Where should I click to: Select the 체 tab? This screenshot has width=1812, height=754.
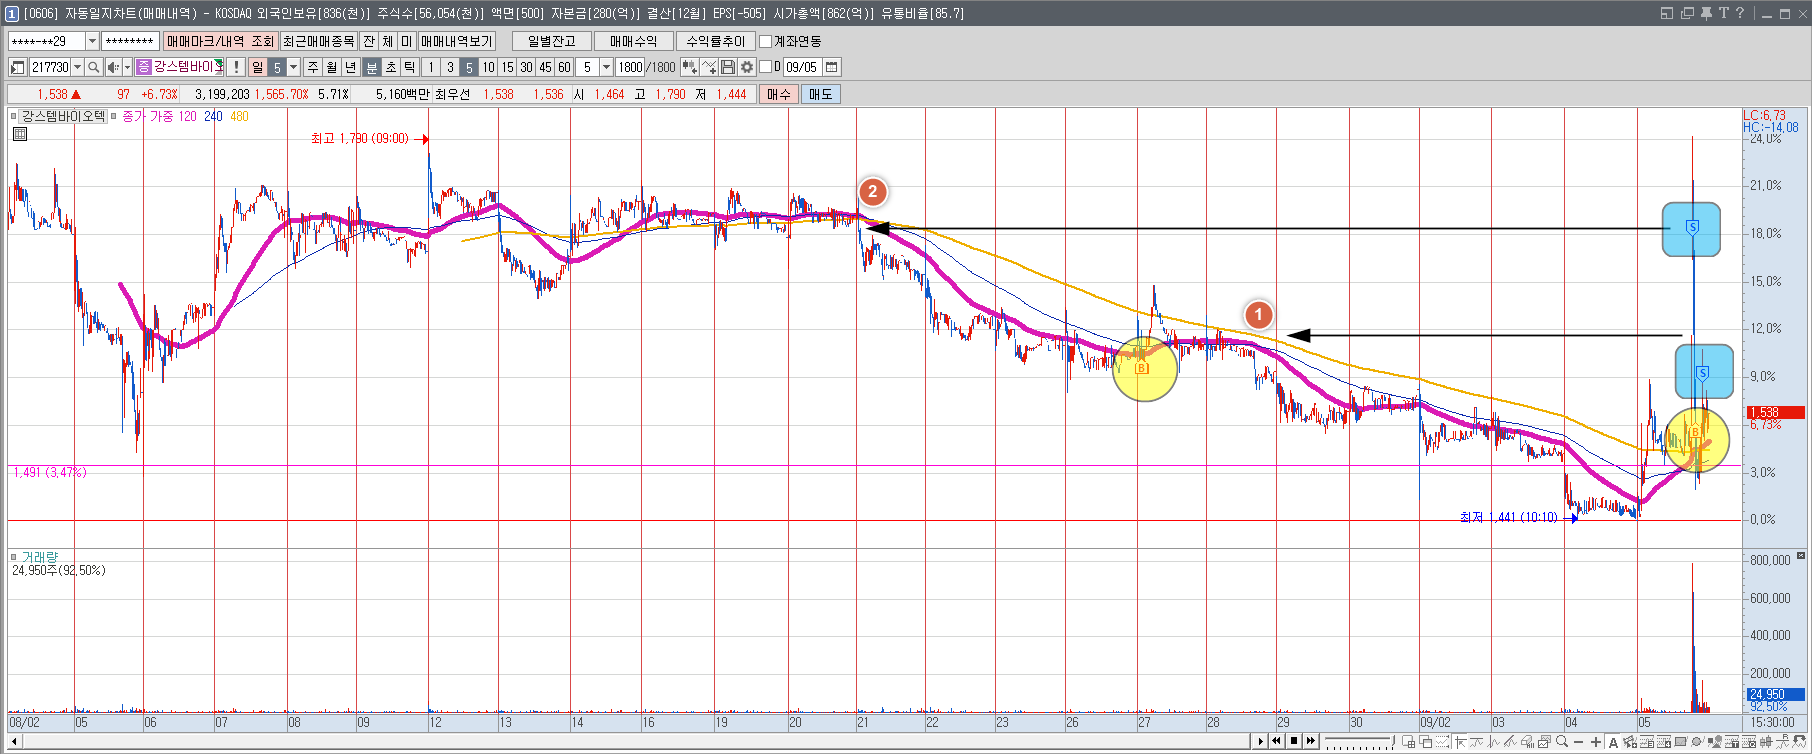pos(388,41)
